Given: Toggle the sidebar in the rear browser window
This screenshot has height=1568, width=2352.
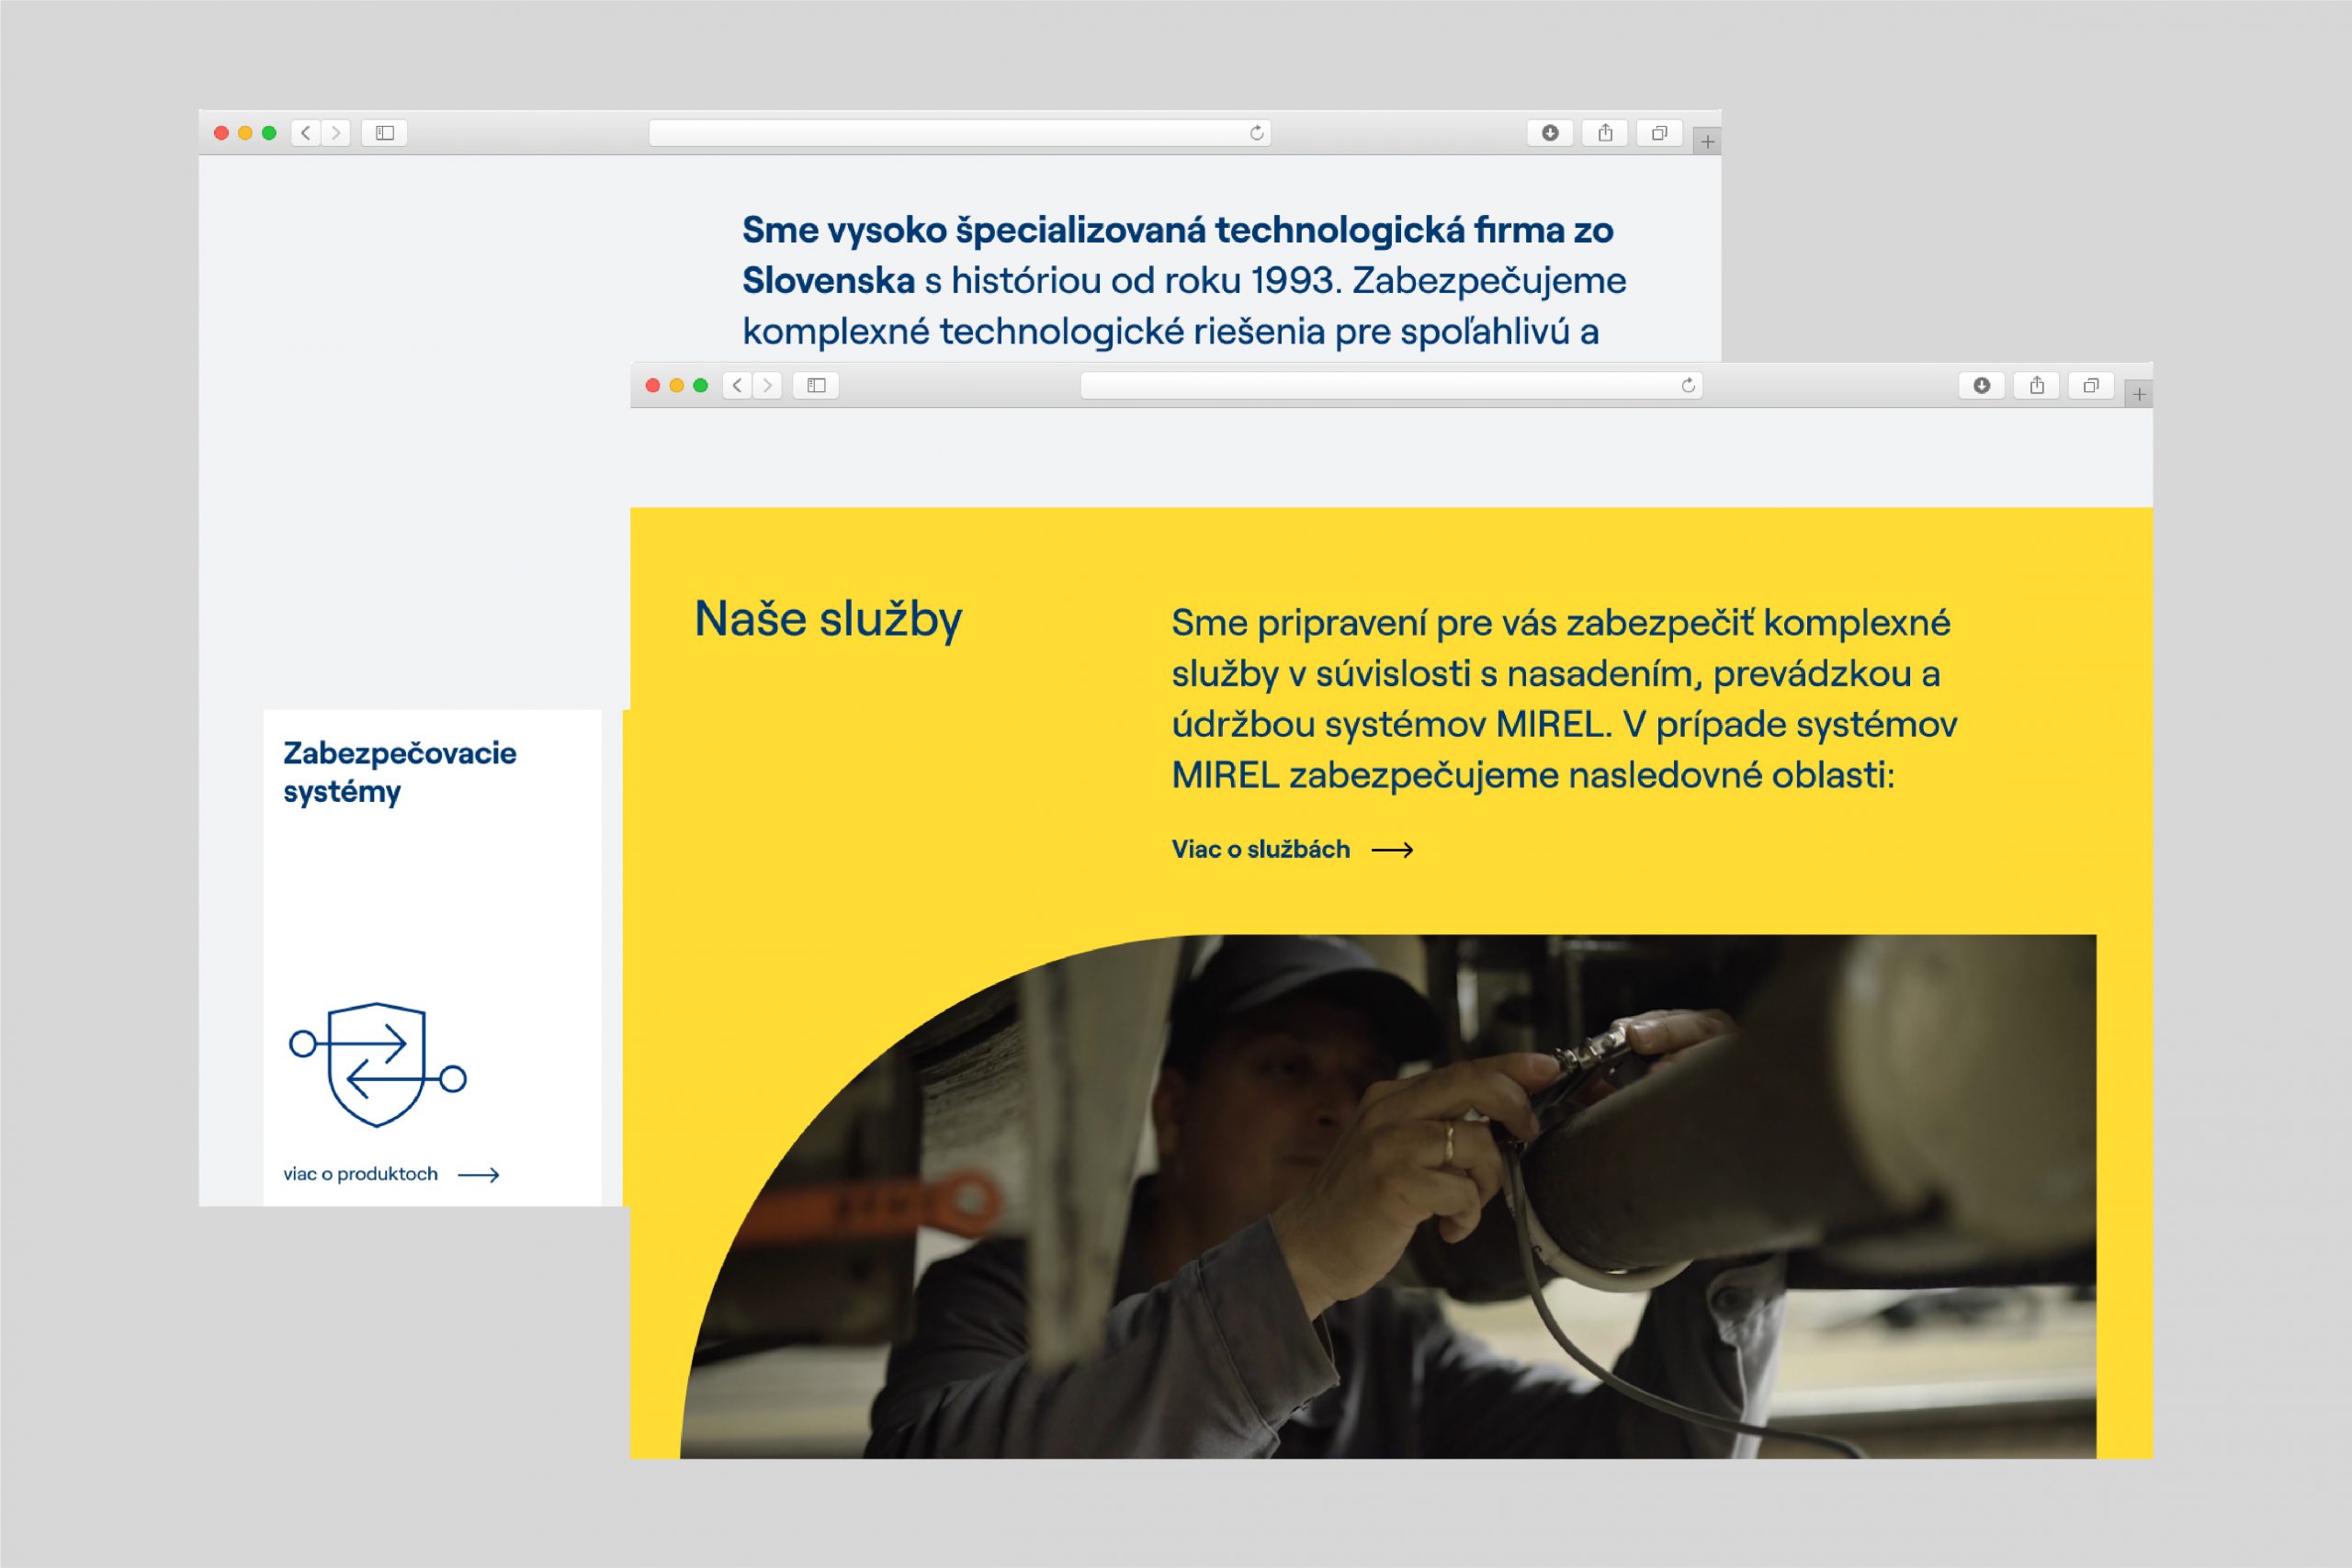Looking at the screenshot, I should point(385,133).
